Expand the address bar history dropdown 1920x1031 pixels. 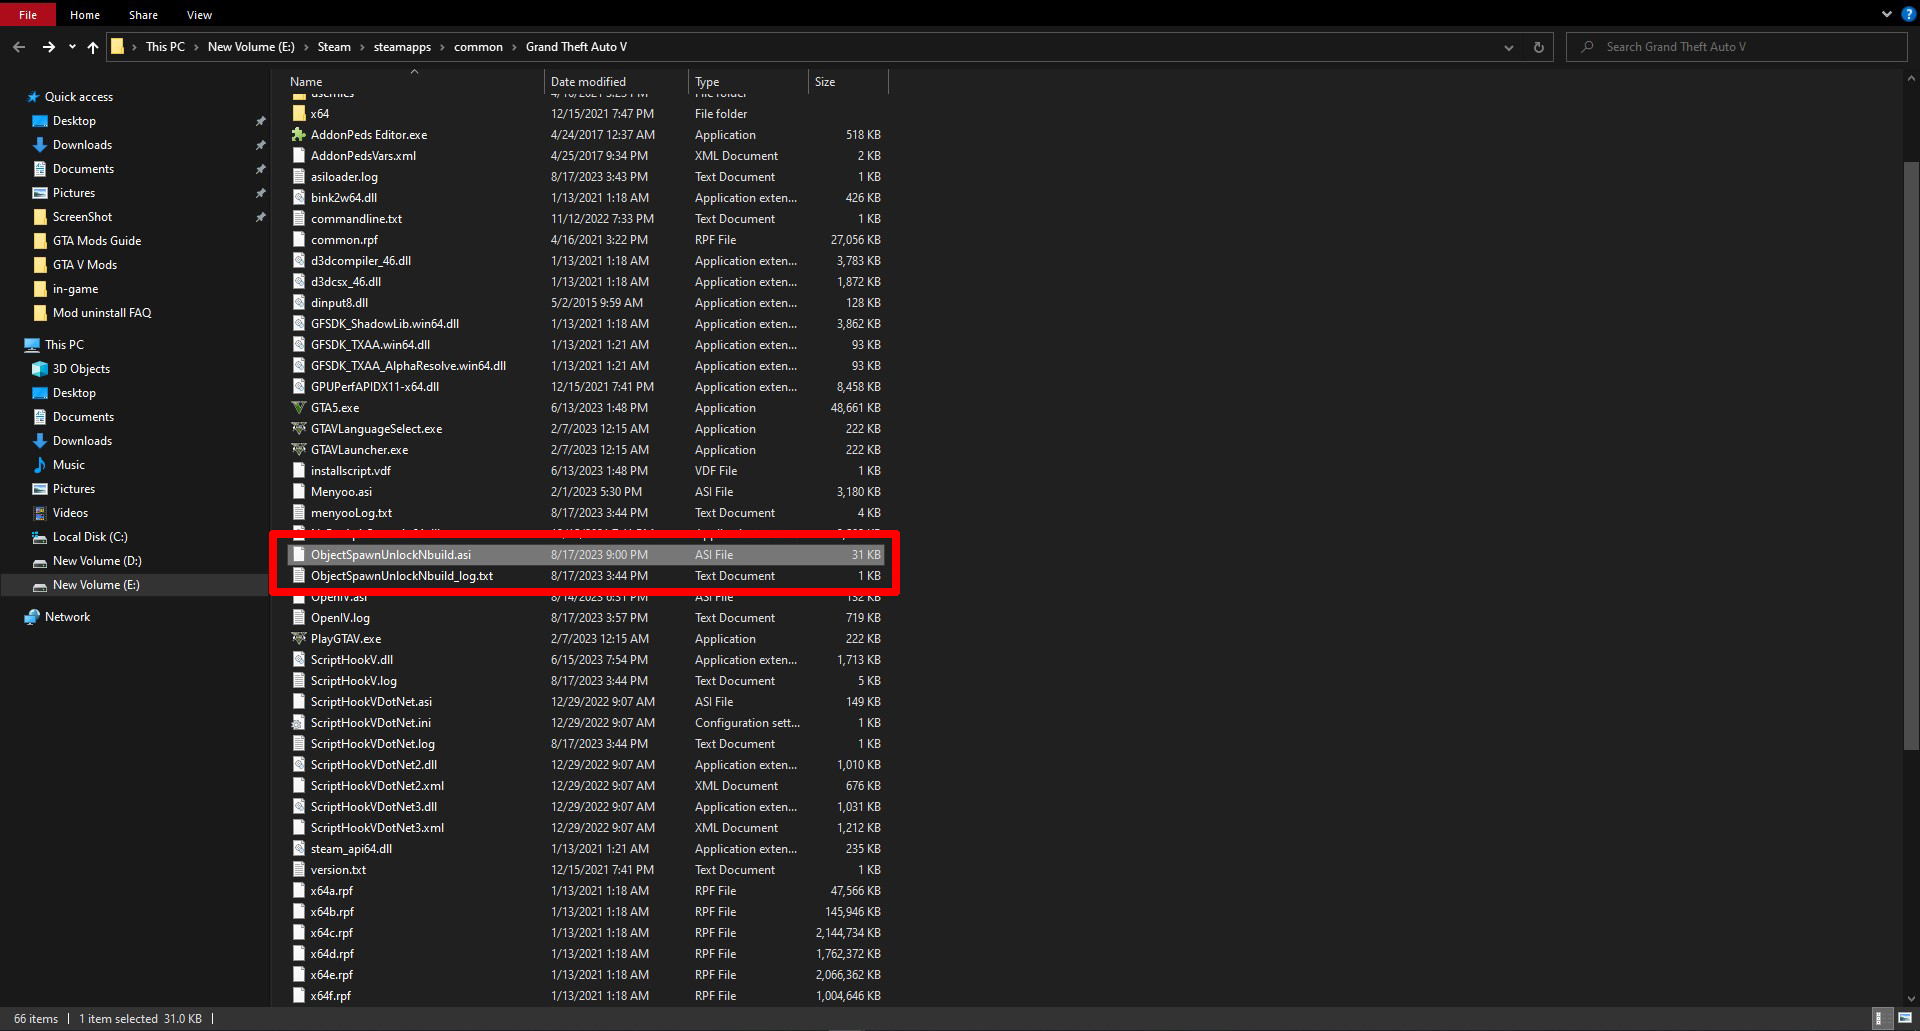pyautogui.click(x=1508, y=46)
